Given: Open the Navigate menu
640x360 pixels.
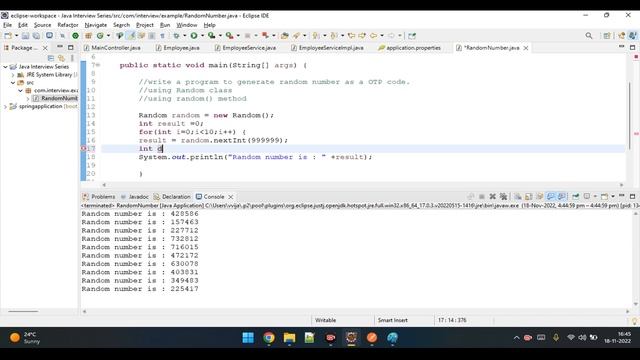Looking at the screenshot, I should click(x=96, y=25).
